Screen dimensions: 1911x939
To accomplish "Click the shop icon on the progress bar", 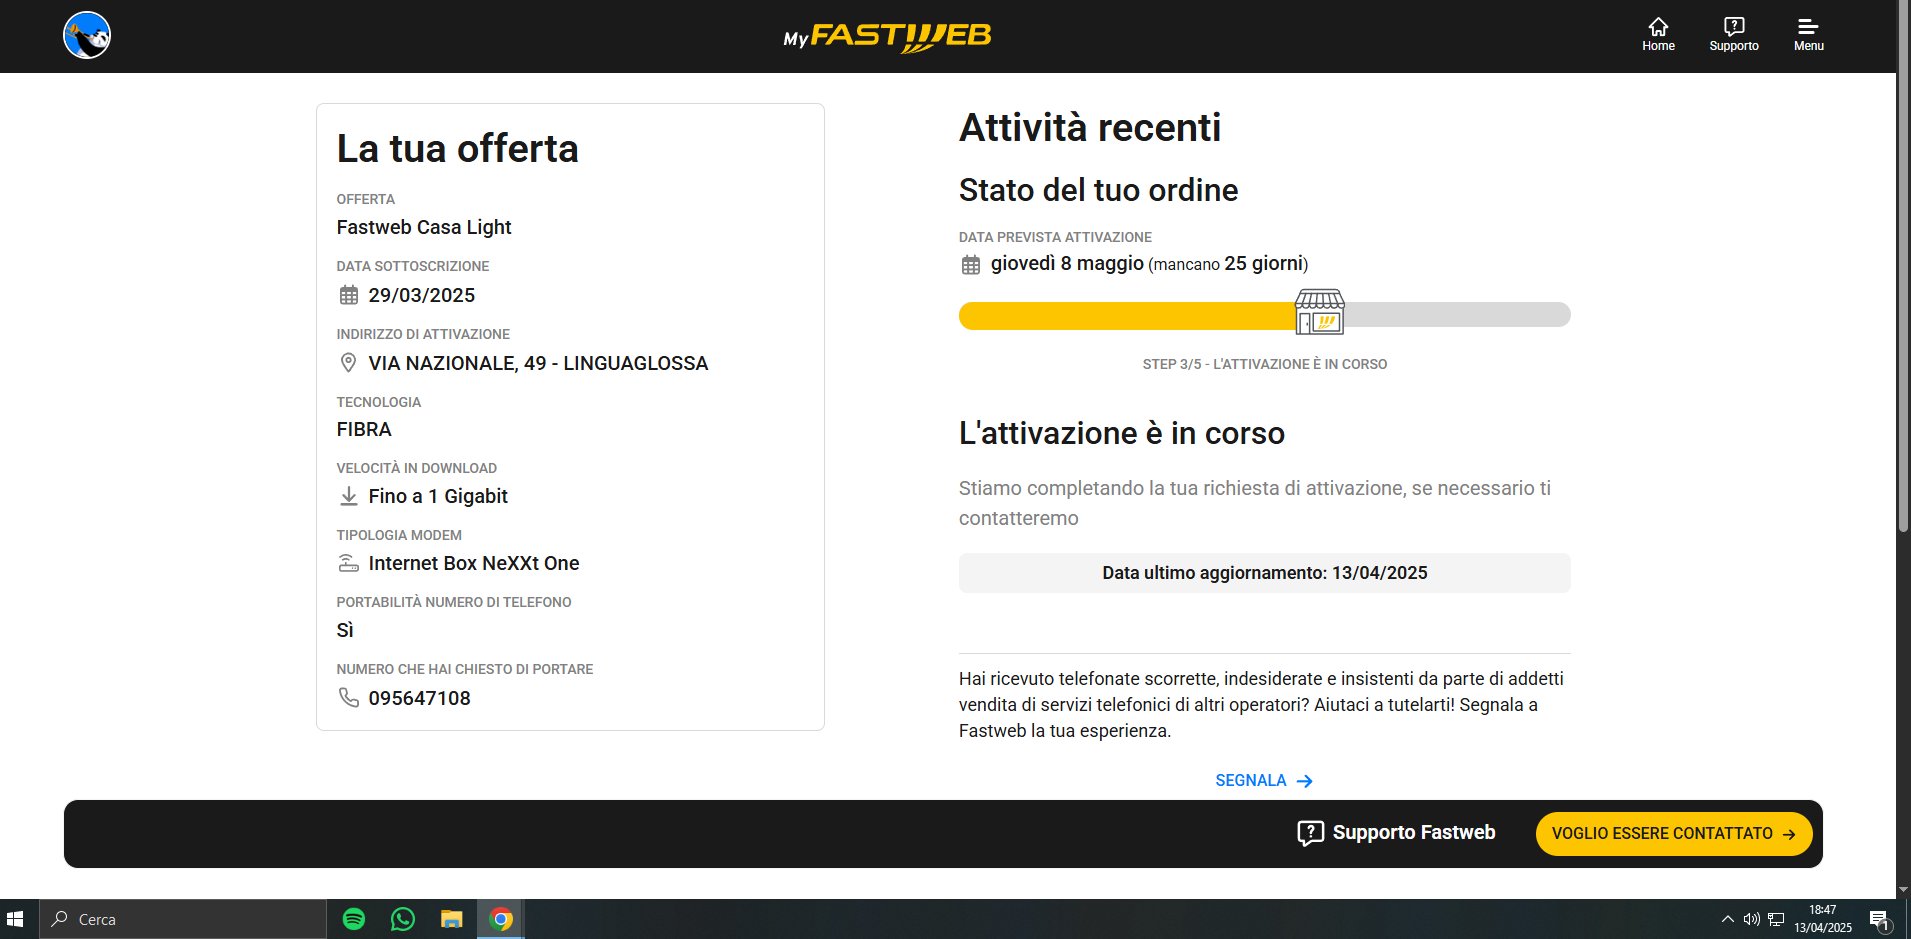I will tap(1320, 312).
